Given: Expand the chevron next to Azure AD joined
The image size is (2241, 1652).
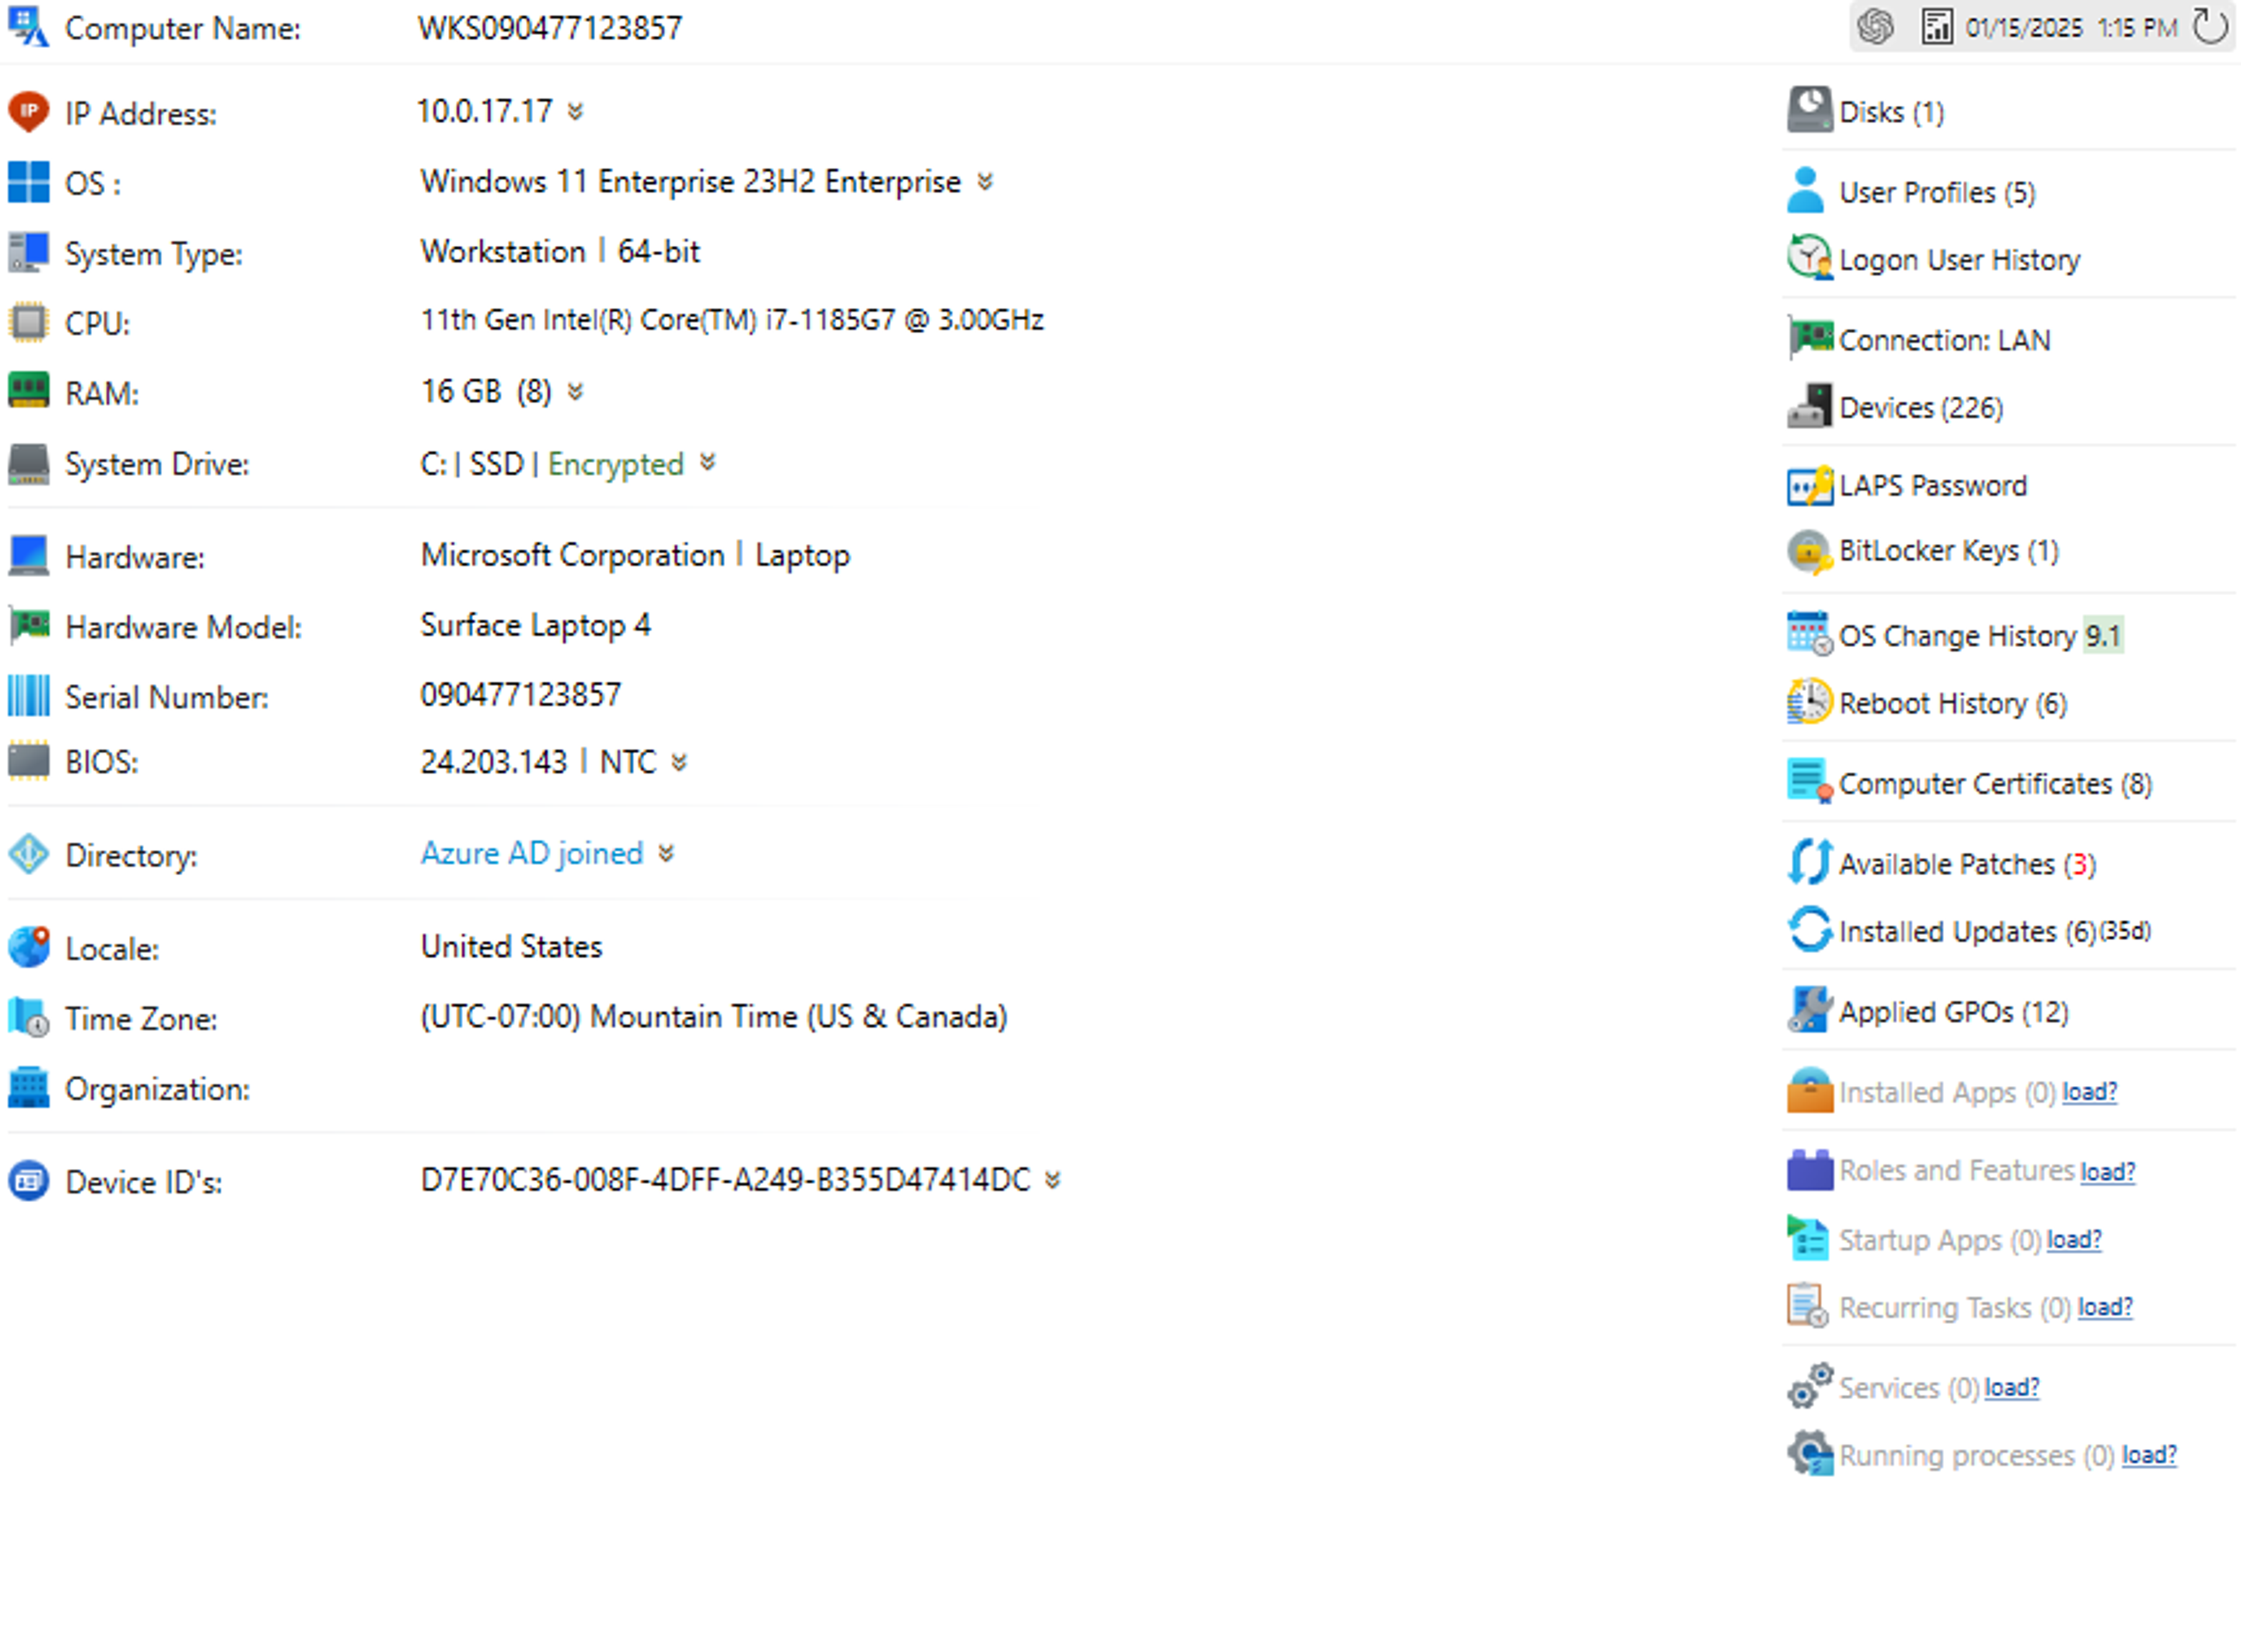Looking at the screenshot, I should tap(666, 854).
